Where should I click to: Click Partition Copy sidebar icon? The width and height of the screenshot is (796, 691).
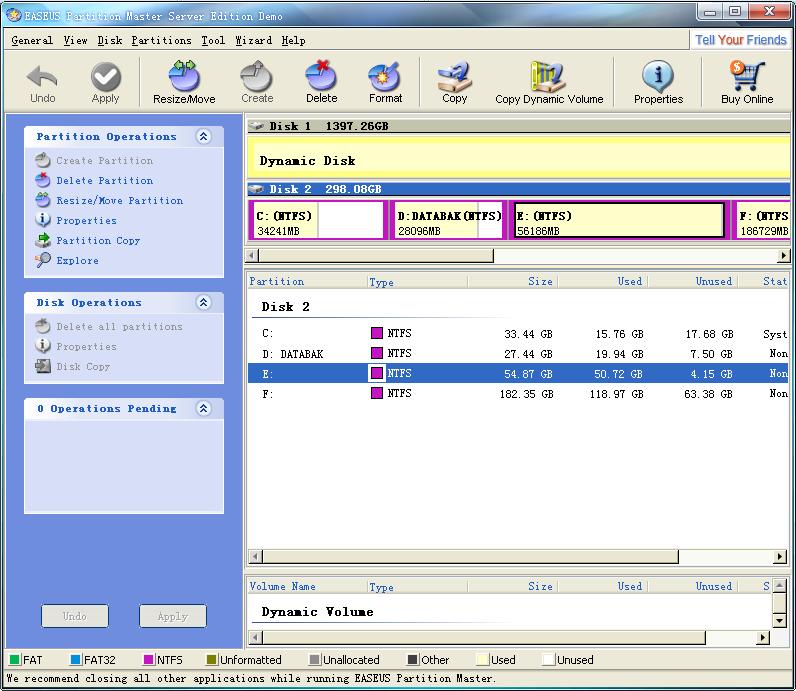(x=43, y=240)
